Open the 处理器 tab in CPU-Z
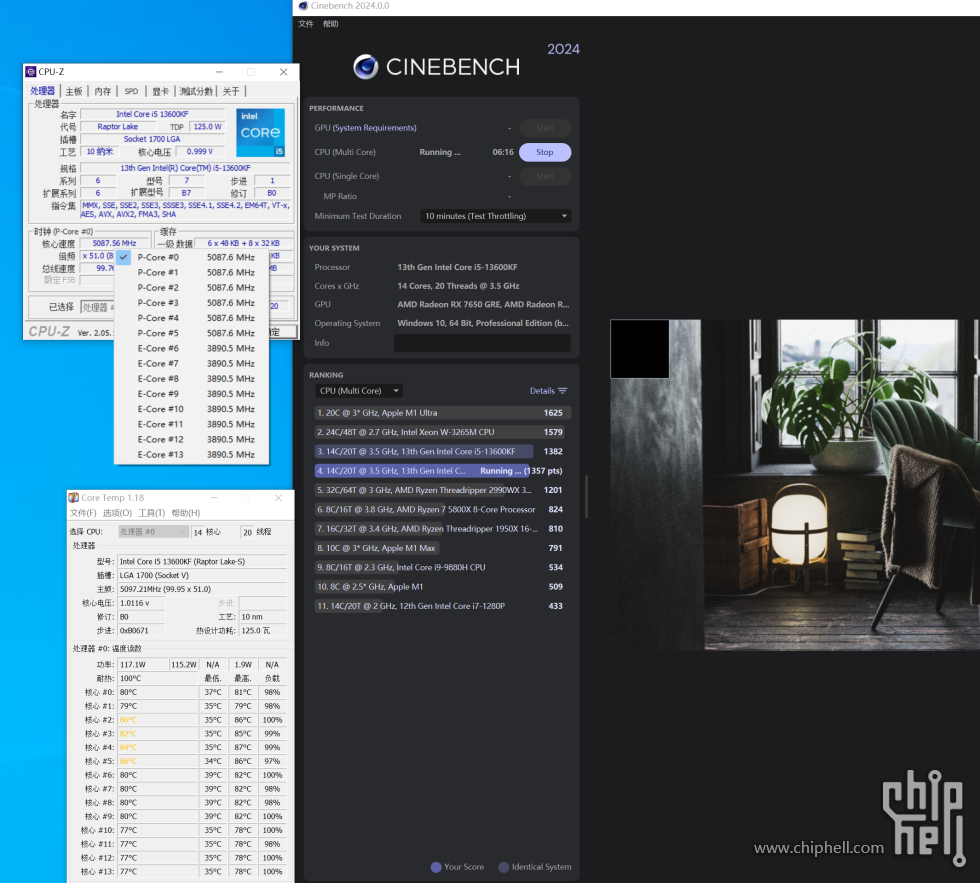The width and height of the screenshot is (980, 883). [42, 91]
